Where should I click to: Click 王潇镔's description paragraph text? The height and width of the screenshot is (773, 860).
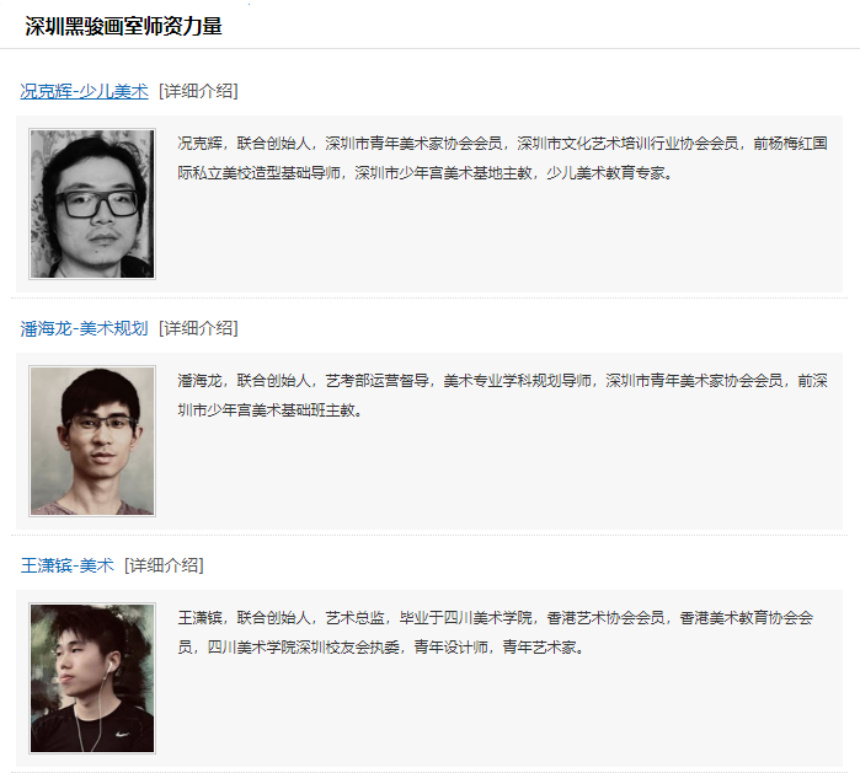click(495, 633)
